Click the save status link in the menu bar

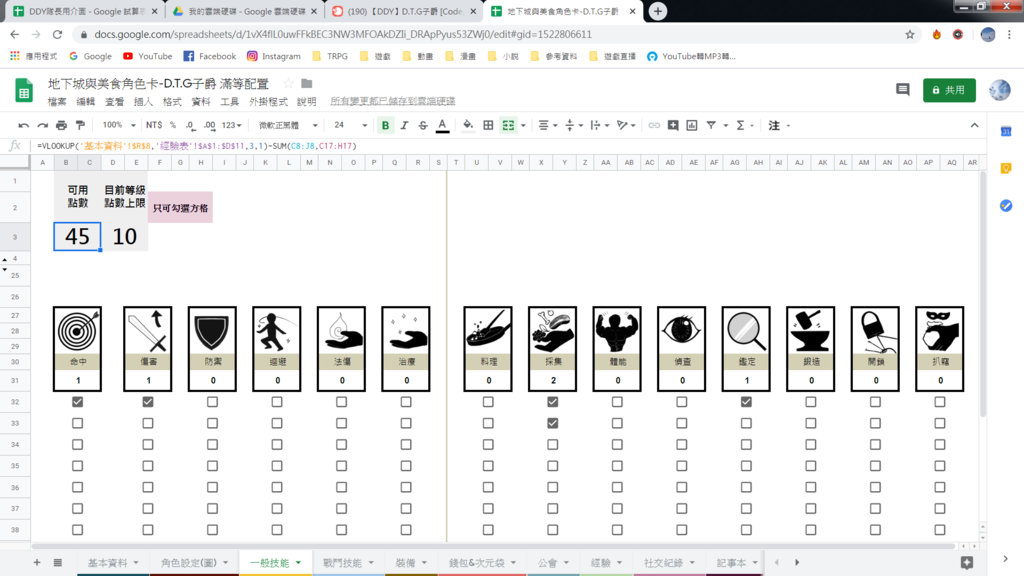tap(392, 101)
